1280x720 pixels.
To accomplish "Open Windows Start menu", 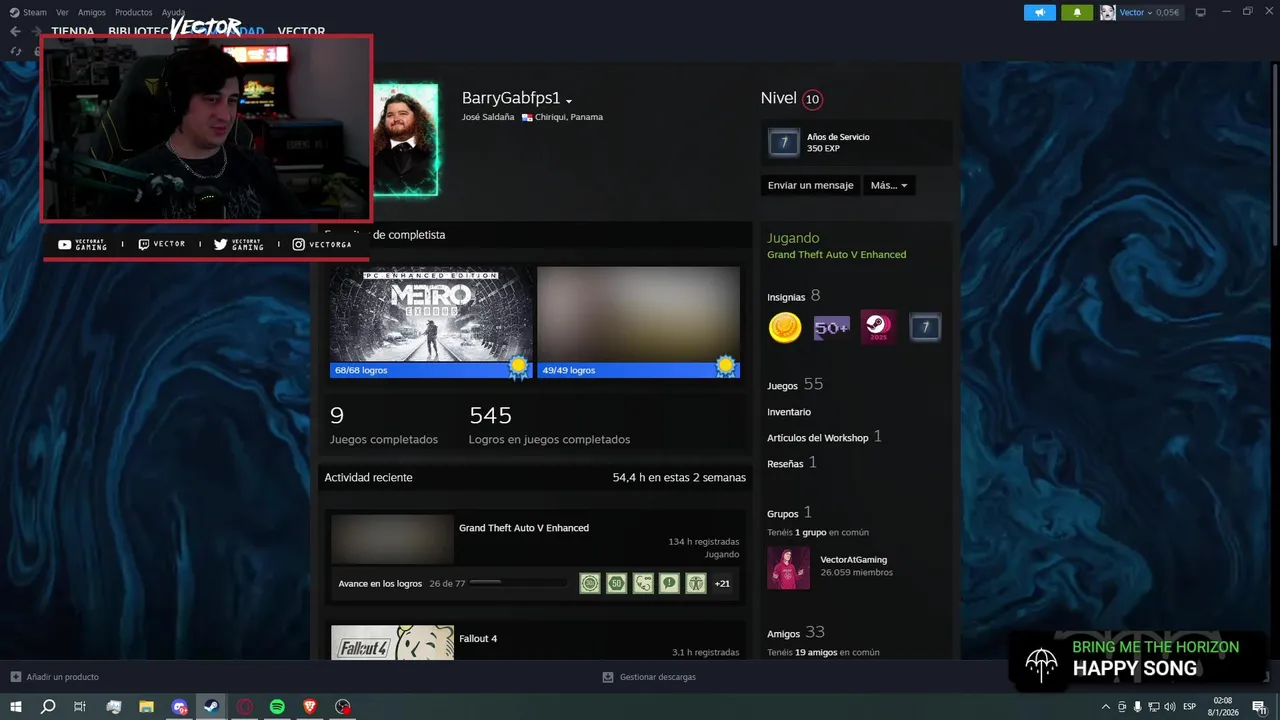I will tap(15, 707).
